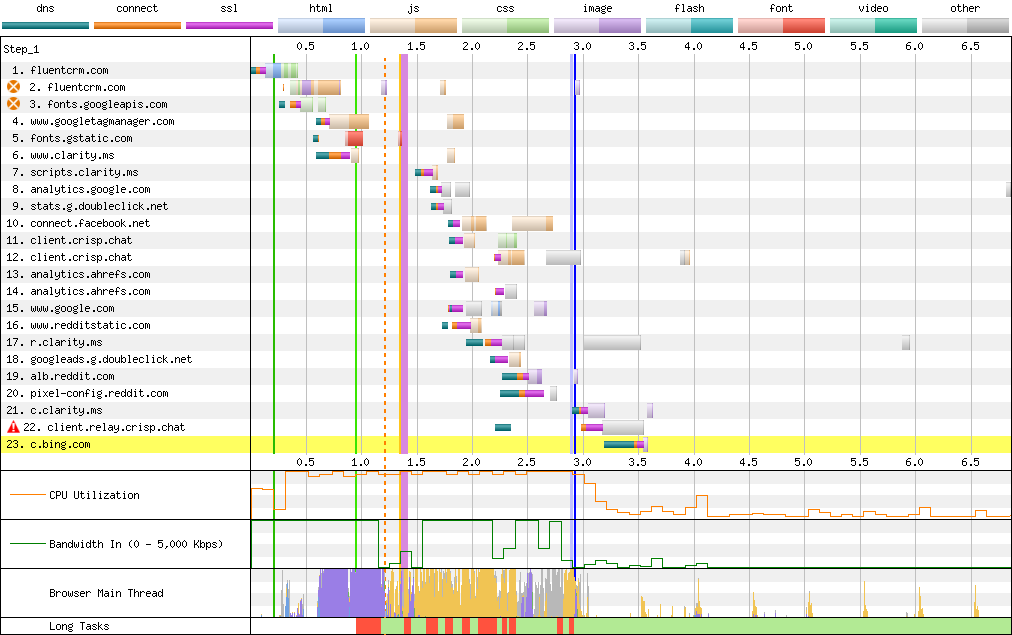Click the pixel-config.reddit.com connection bar
This screenshot has width=1012, height=635.
pos(521,393)
